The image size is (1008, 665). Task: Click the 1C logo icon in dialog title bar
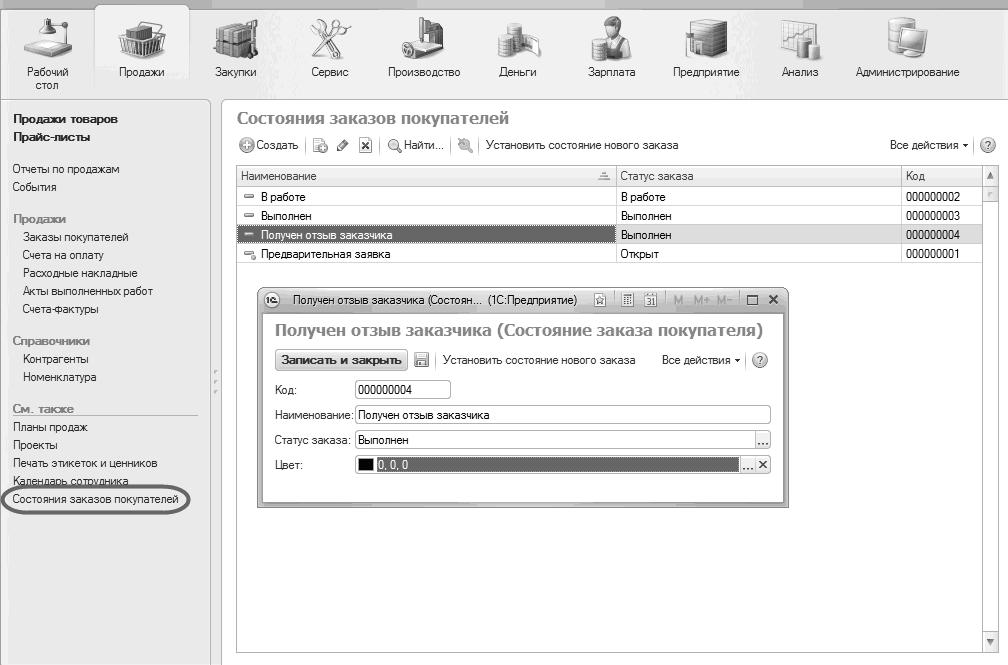[273, 300]
